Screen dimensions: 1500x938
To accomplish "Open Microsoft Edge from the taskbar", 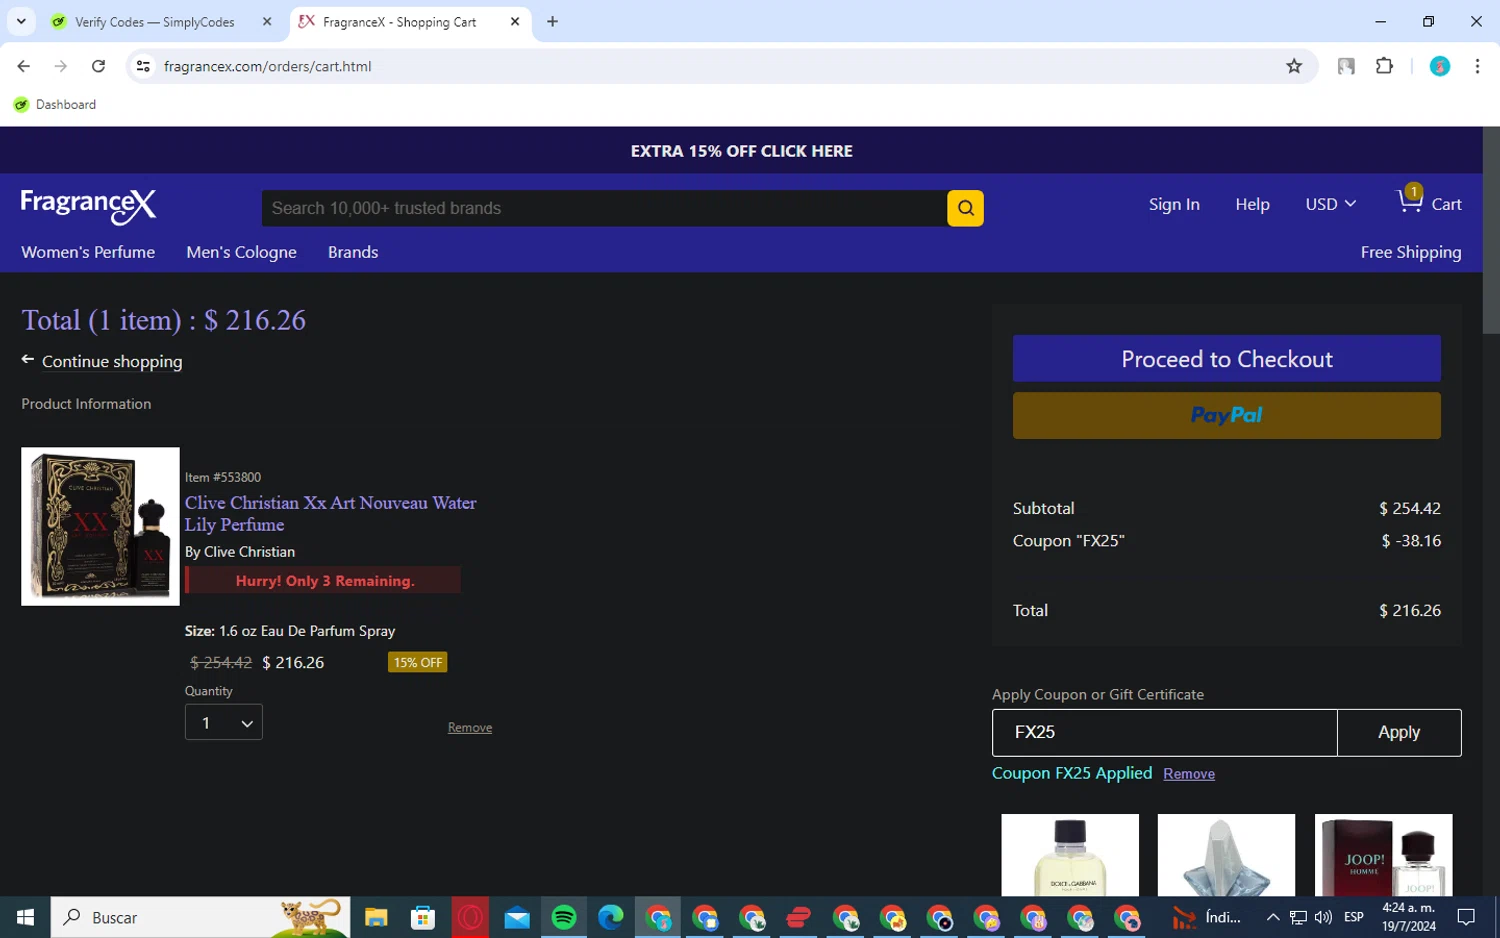I will [611, 917].
